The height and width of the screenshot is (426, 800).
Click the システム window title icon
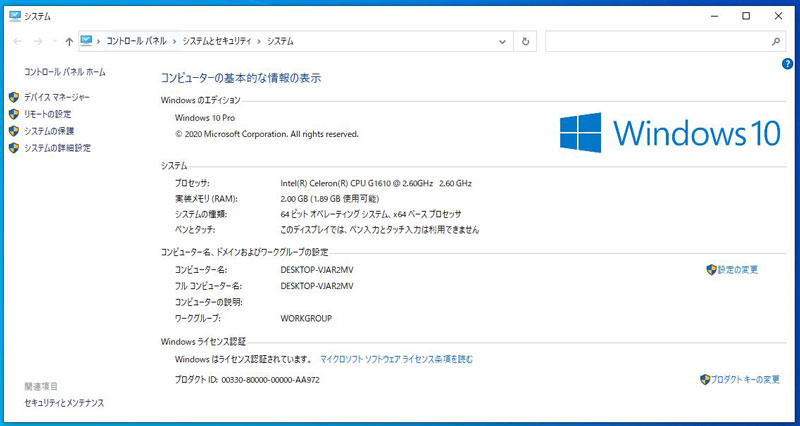pos(15,16)
